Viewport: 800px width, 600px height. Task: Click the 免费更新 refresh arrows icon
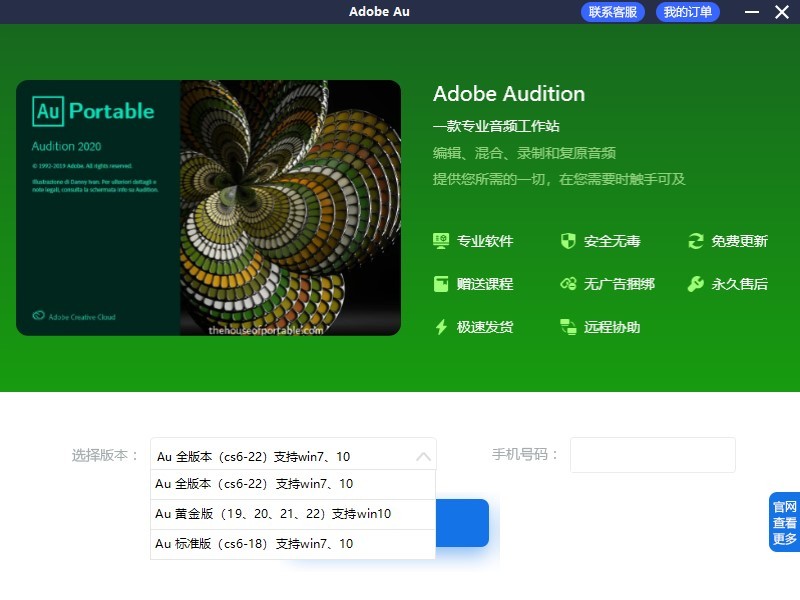(x=695, y=241)
